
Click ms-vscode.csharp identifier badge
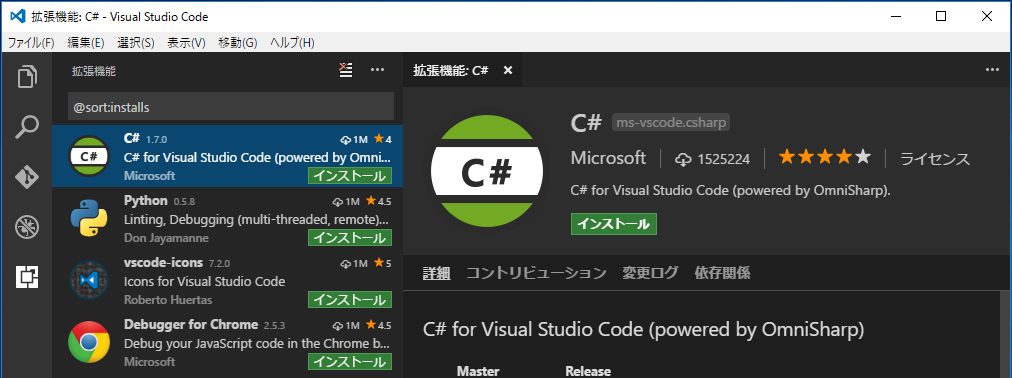click(x=671, y=123)
